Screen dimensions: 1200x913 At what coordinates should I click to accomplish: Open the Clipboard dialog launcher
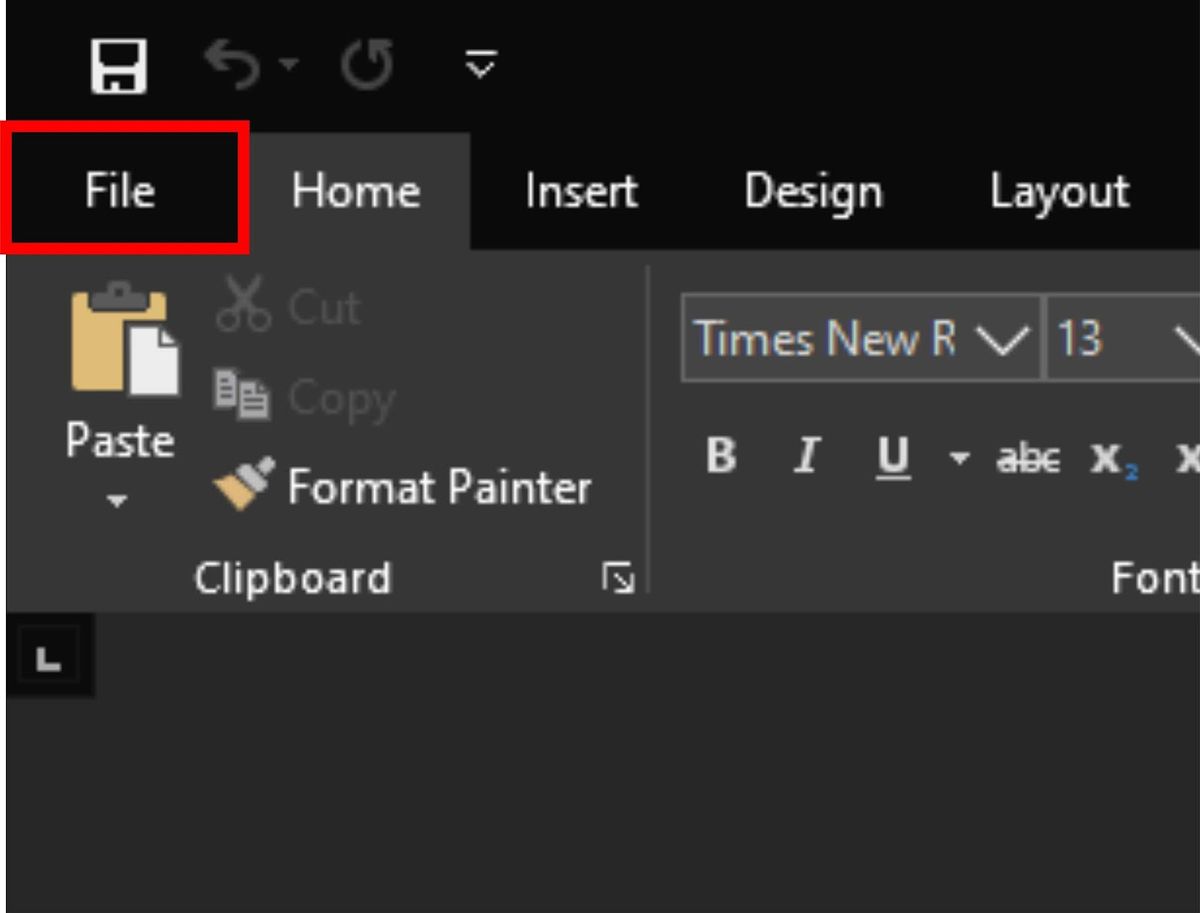pos(619,578)
